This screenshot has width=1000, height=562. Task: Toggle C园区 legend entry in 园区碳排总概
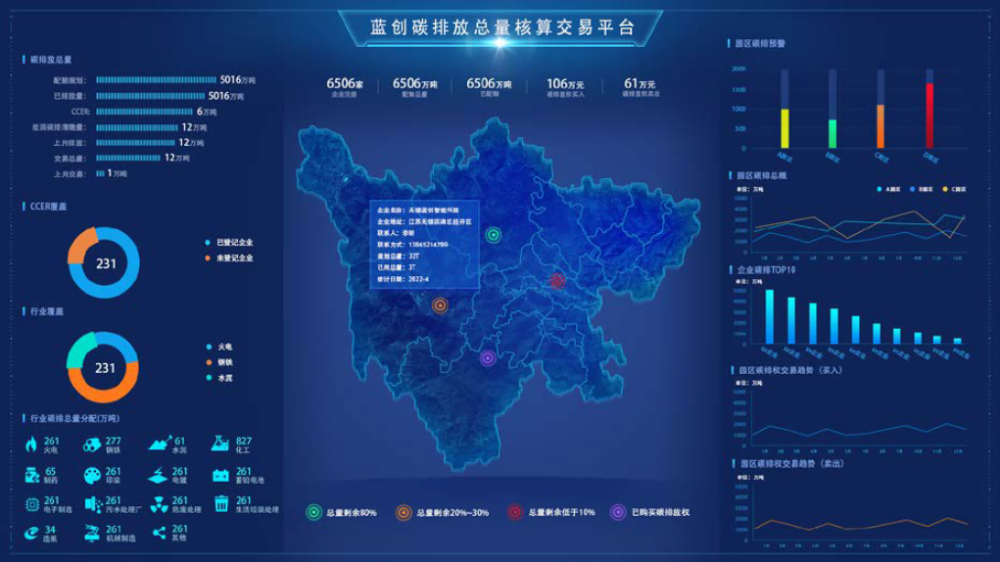pyautogui.click(x=958, y=188)
